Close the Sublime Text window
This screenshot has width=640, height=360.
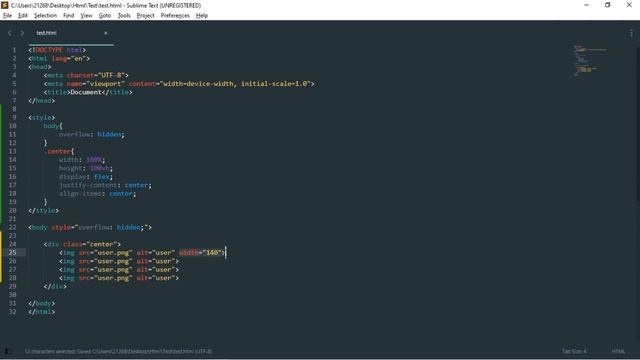coord(629,5)
